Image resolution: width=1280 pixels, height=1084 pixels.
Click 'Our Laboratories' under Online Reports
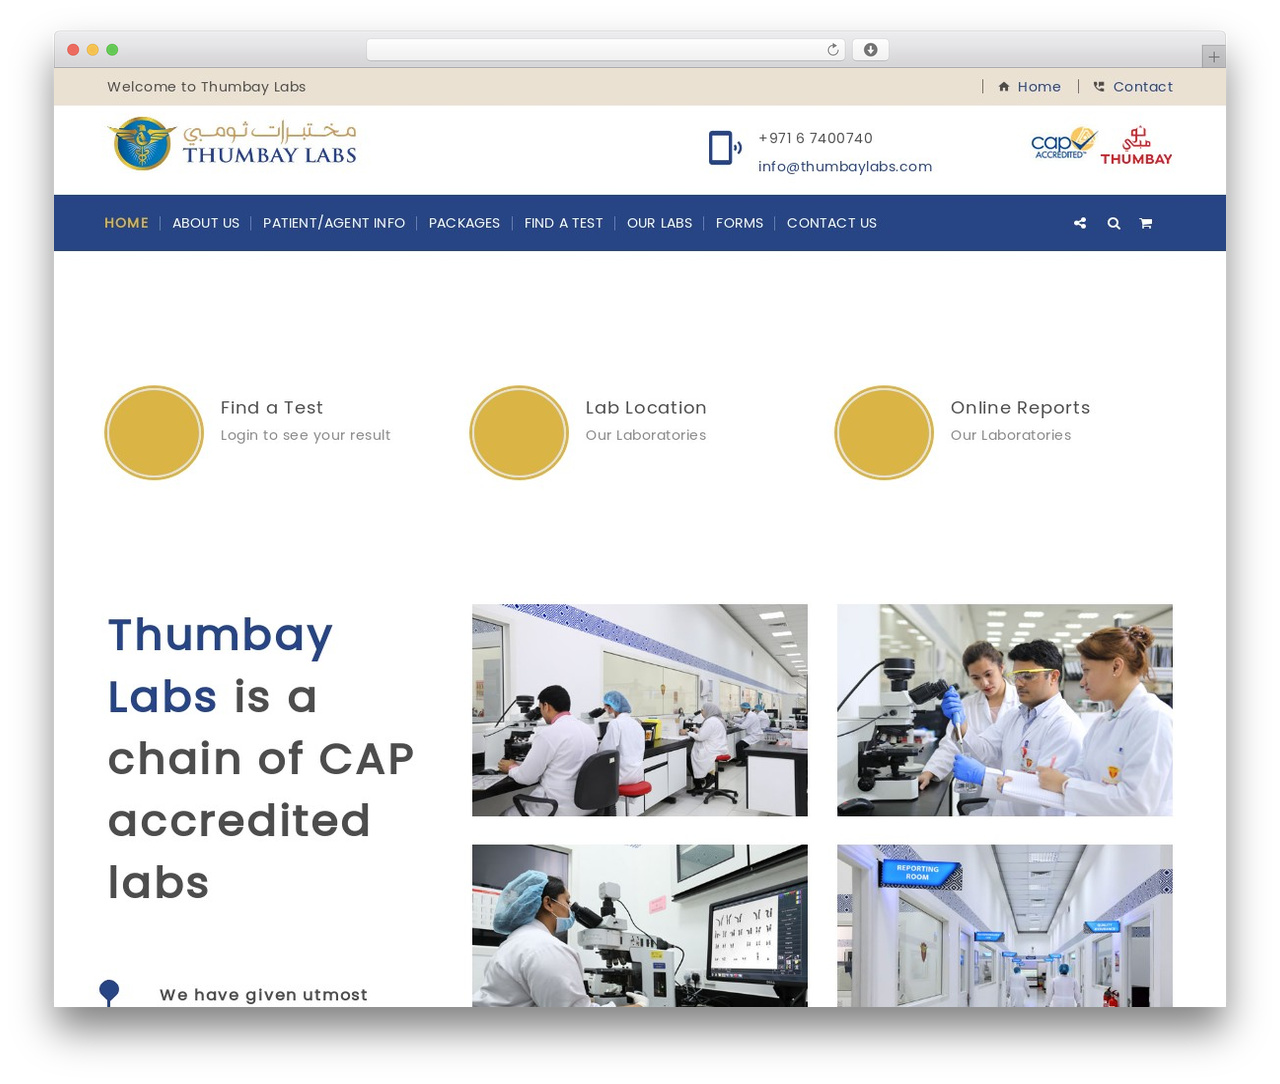[x=1011, y=435]
